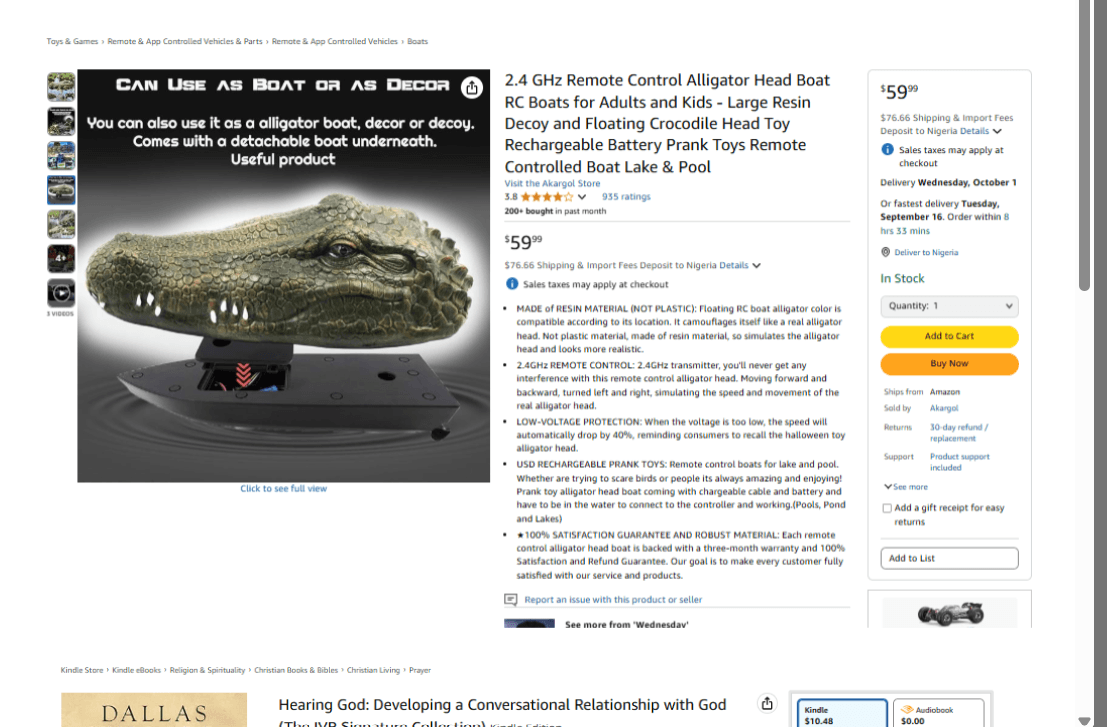Click the page vertical scrollbar thumb
The image size is (1107, 727).
(1084, 145)
